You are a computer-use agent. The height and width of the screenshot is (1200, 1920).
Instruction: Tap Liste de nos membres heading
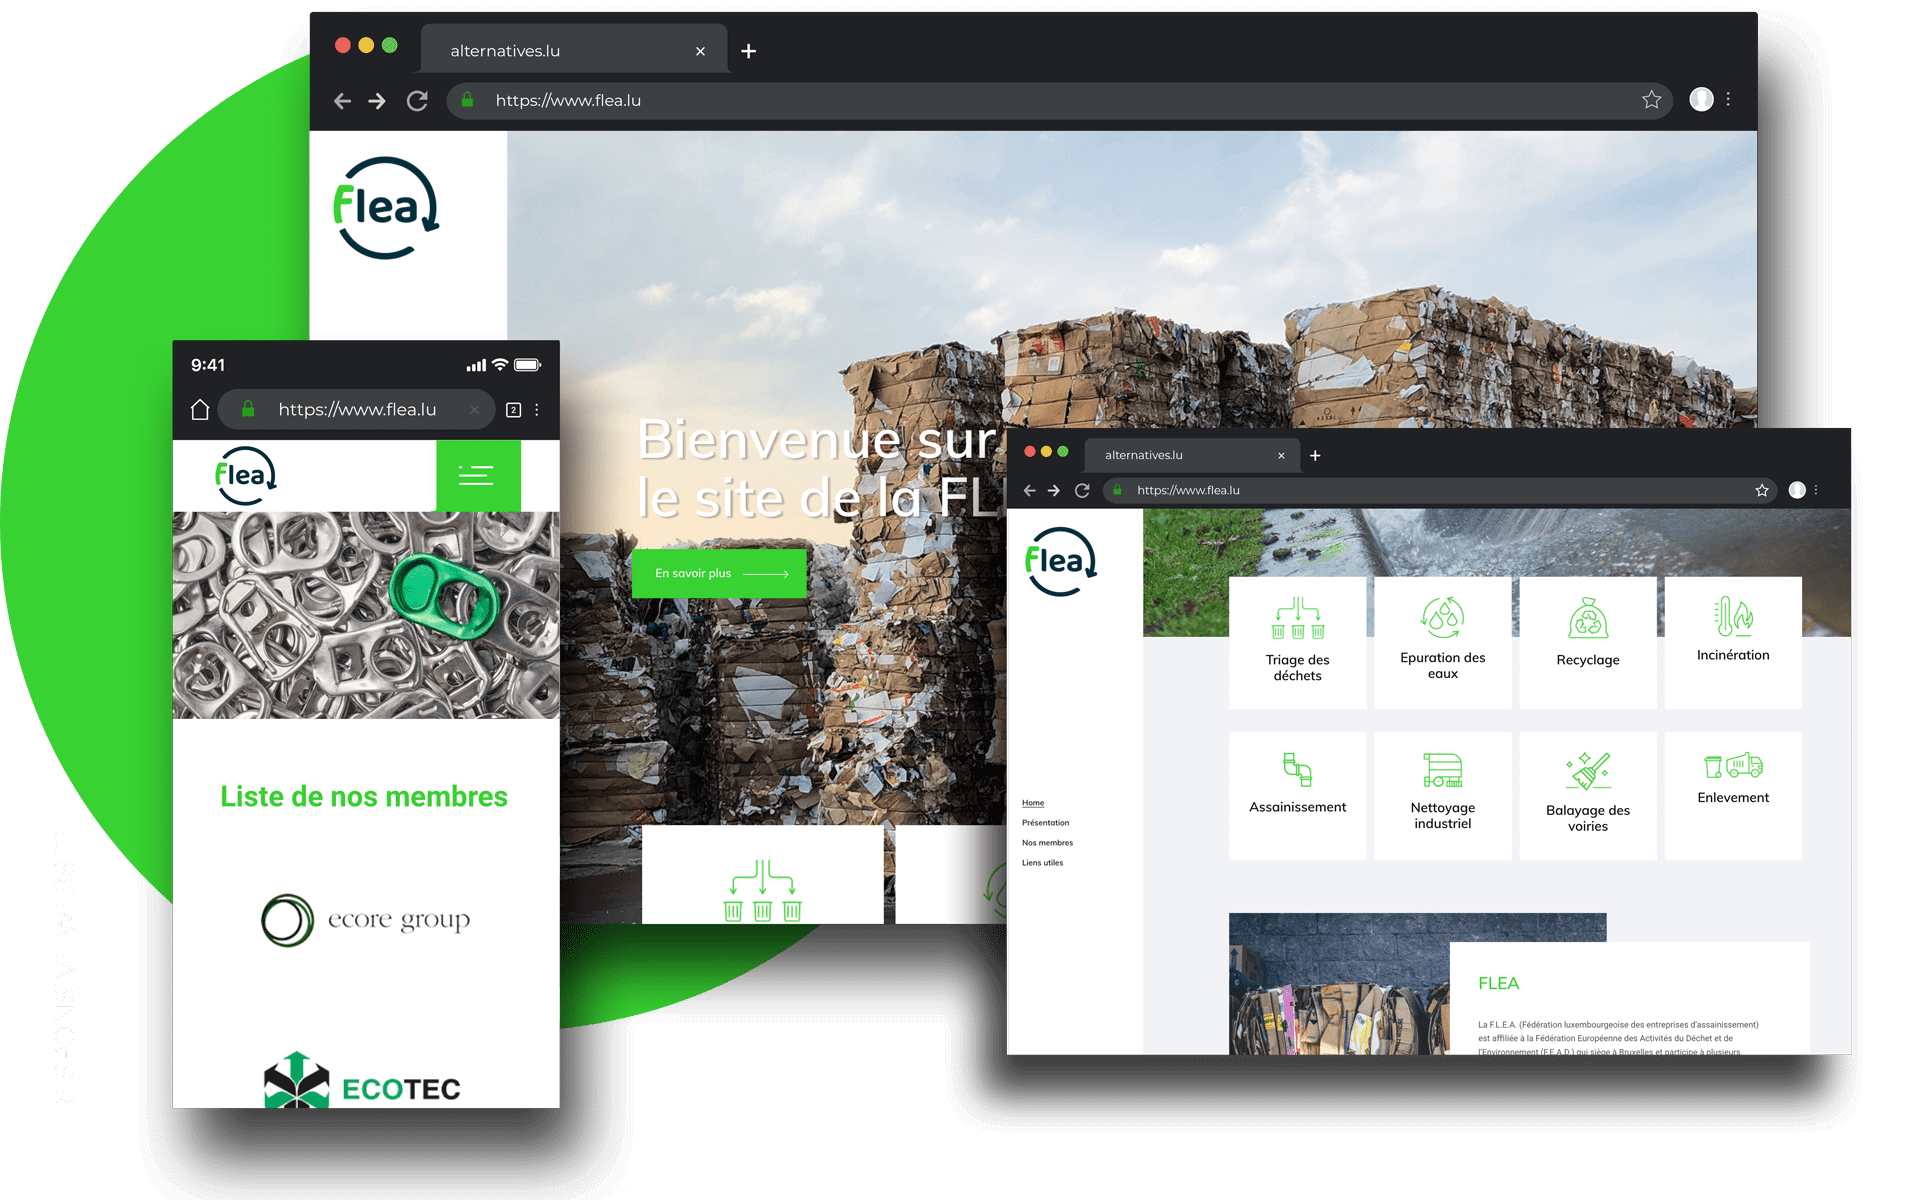[x=364, y=796]
